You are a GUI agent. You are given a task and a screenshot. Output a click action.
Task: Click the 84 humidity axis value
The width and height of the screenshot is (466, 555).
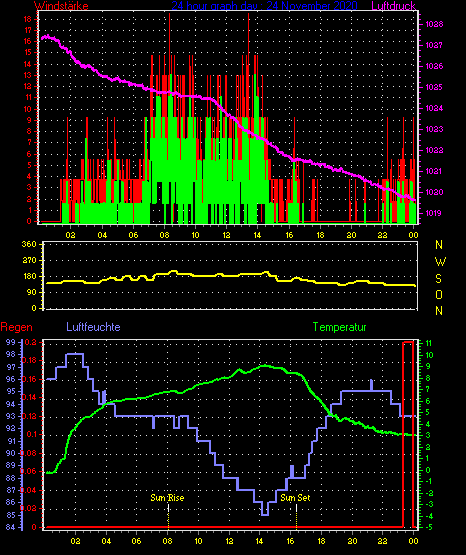[11, 527]
